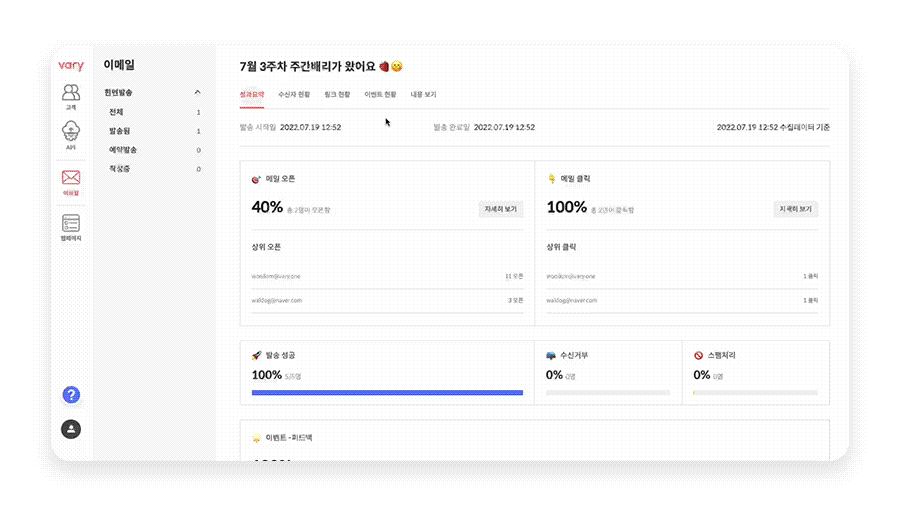Switch to the 내용 보기 tab

pos(423,95)
